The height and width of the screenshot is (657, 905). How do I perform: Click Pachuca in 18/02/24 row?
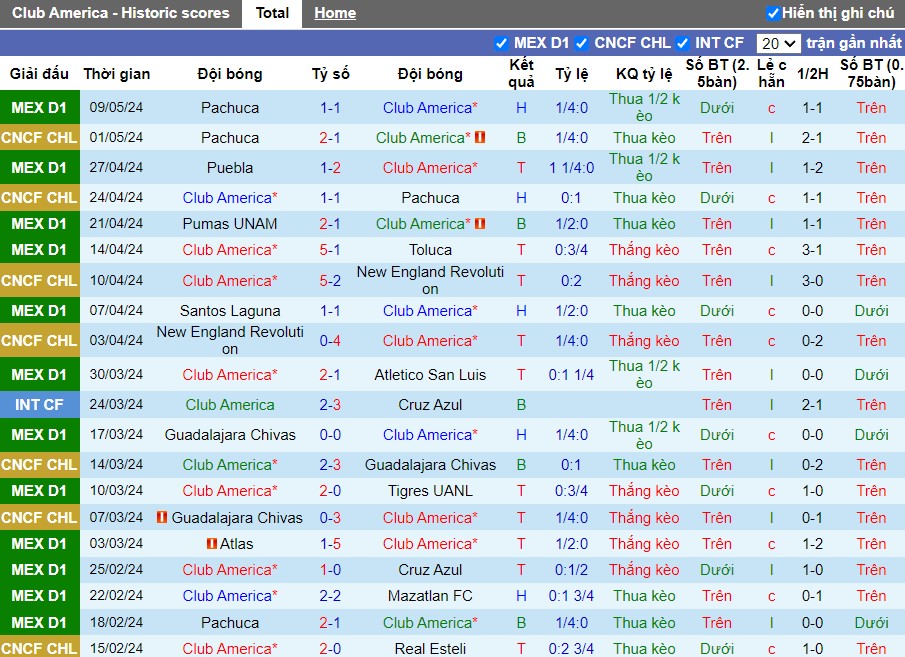(230, 623)
